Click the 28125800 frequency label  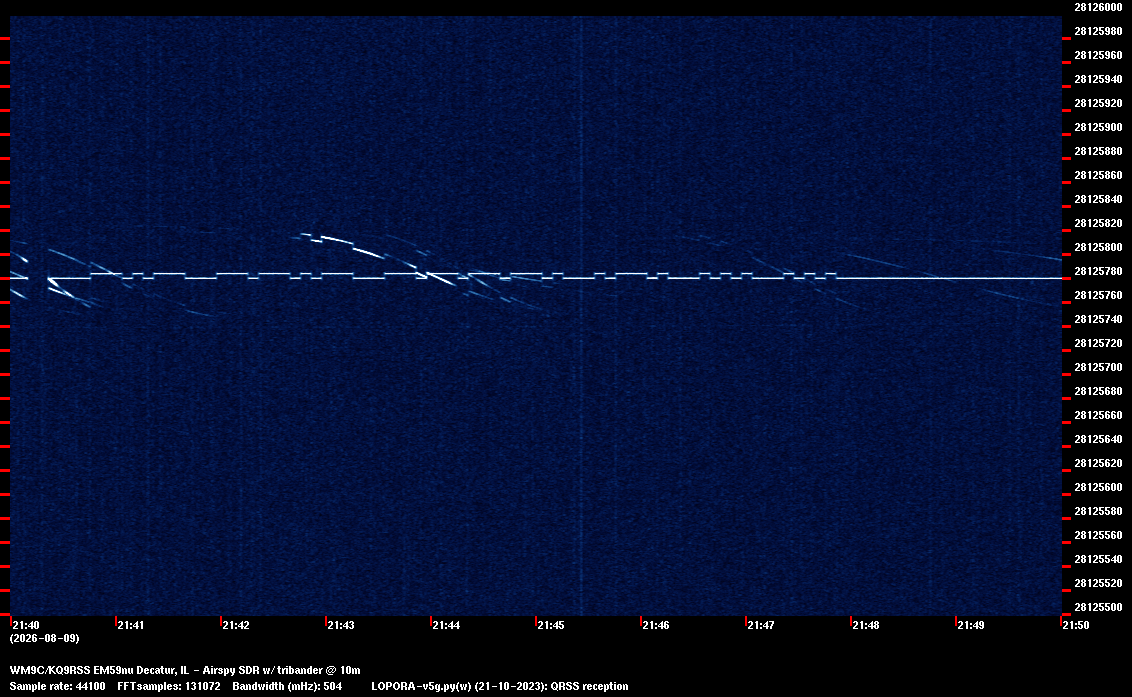pyautogui.click(x=1098, y=247)
